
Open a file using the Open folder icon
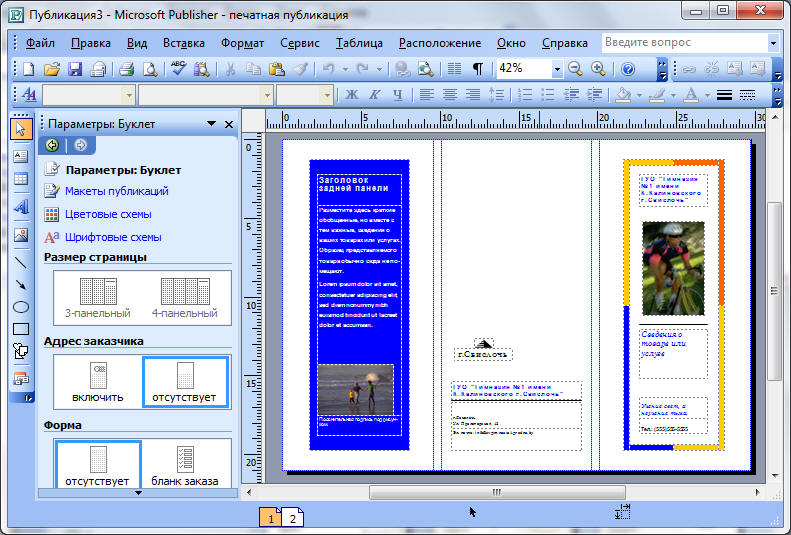(51, 69)
